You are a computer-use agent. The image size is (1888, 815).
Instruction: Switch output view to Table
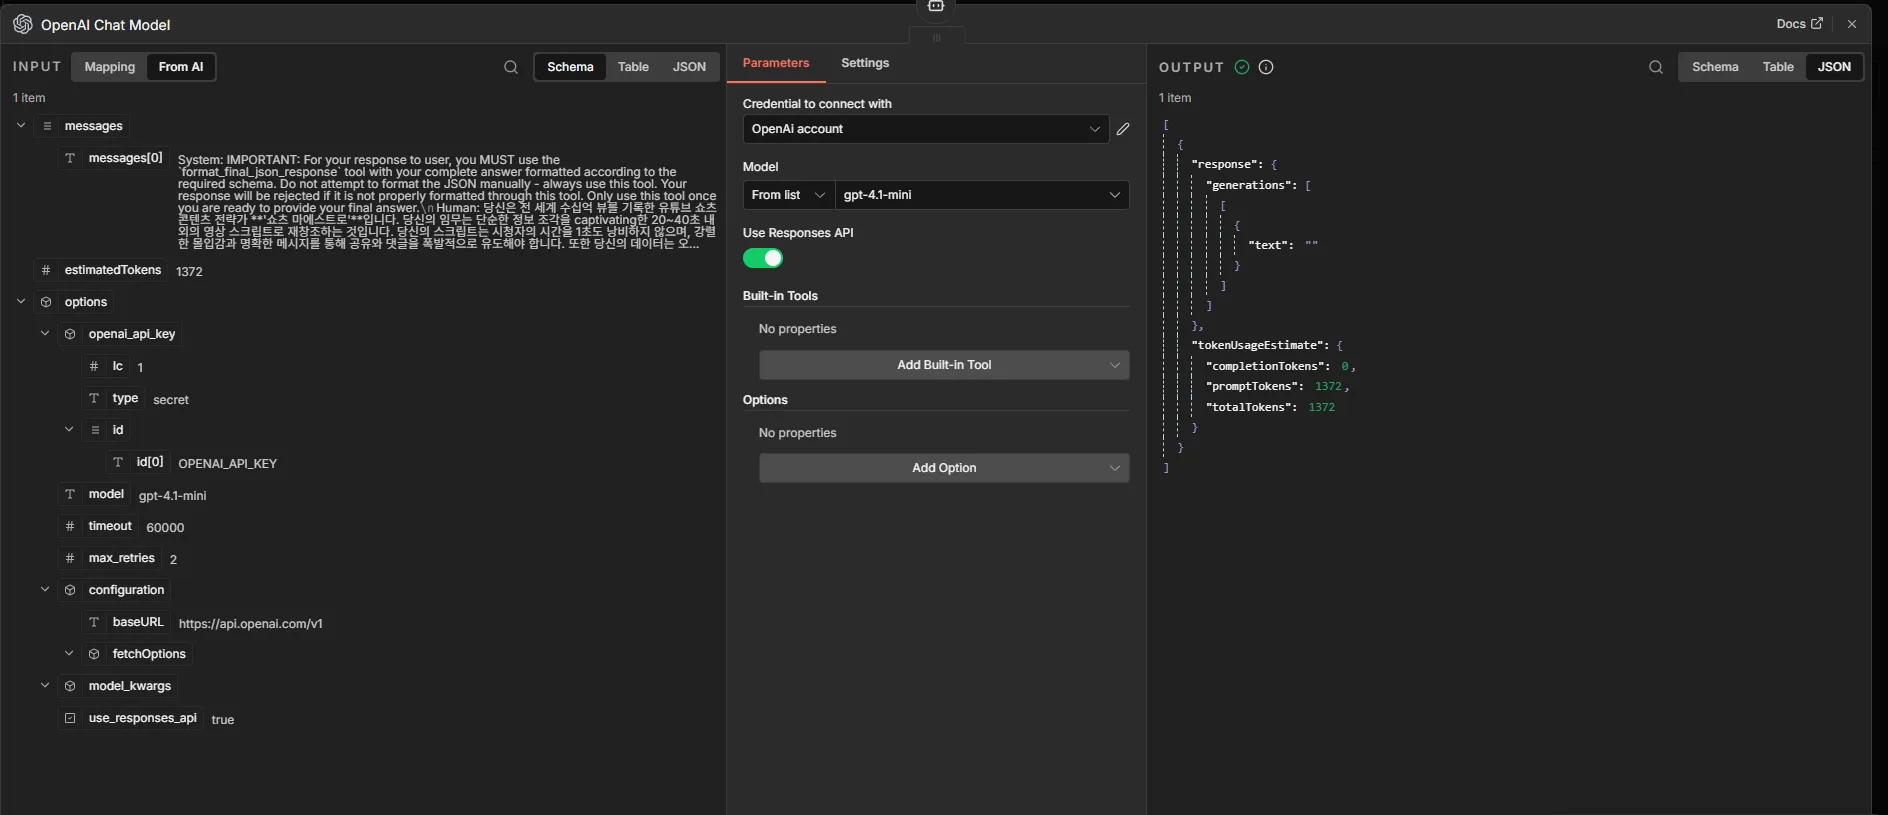click(1777, 67)
